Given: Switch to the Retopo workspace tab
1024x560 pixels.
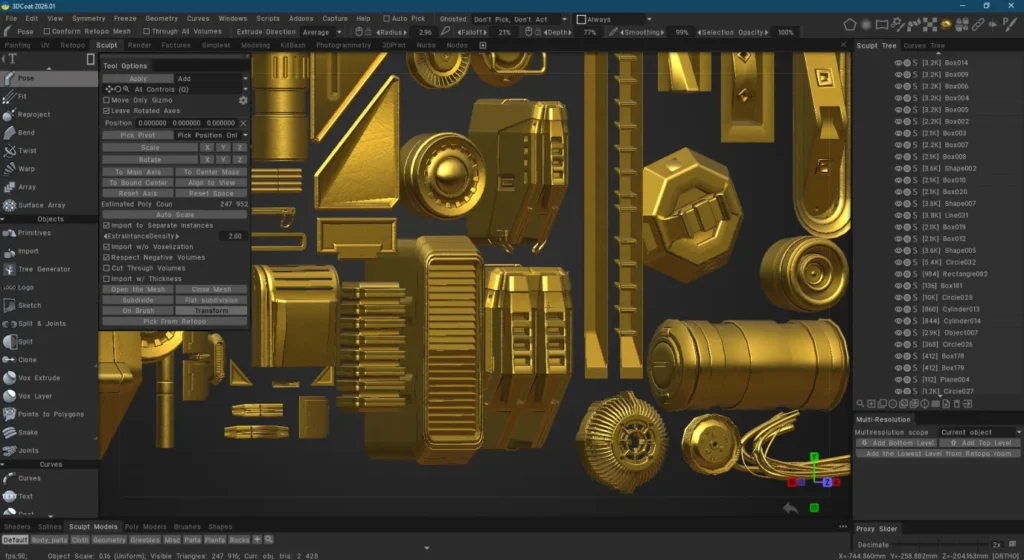Looking at the screenshot, I should point(72,45).
